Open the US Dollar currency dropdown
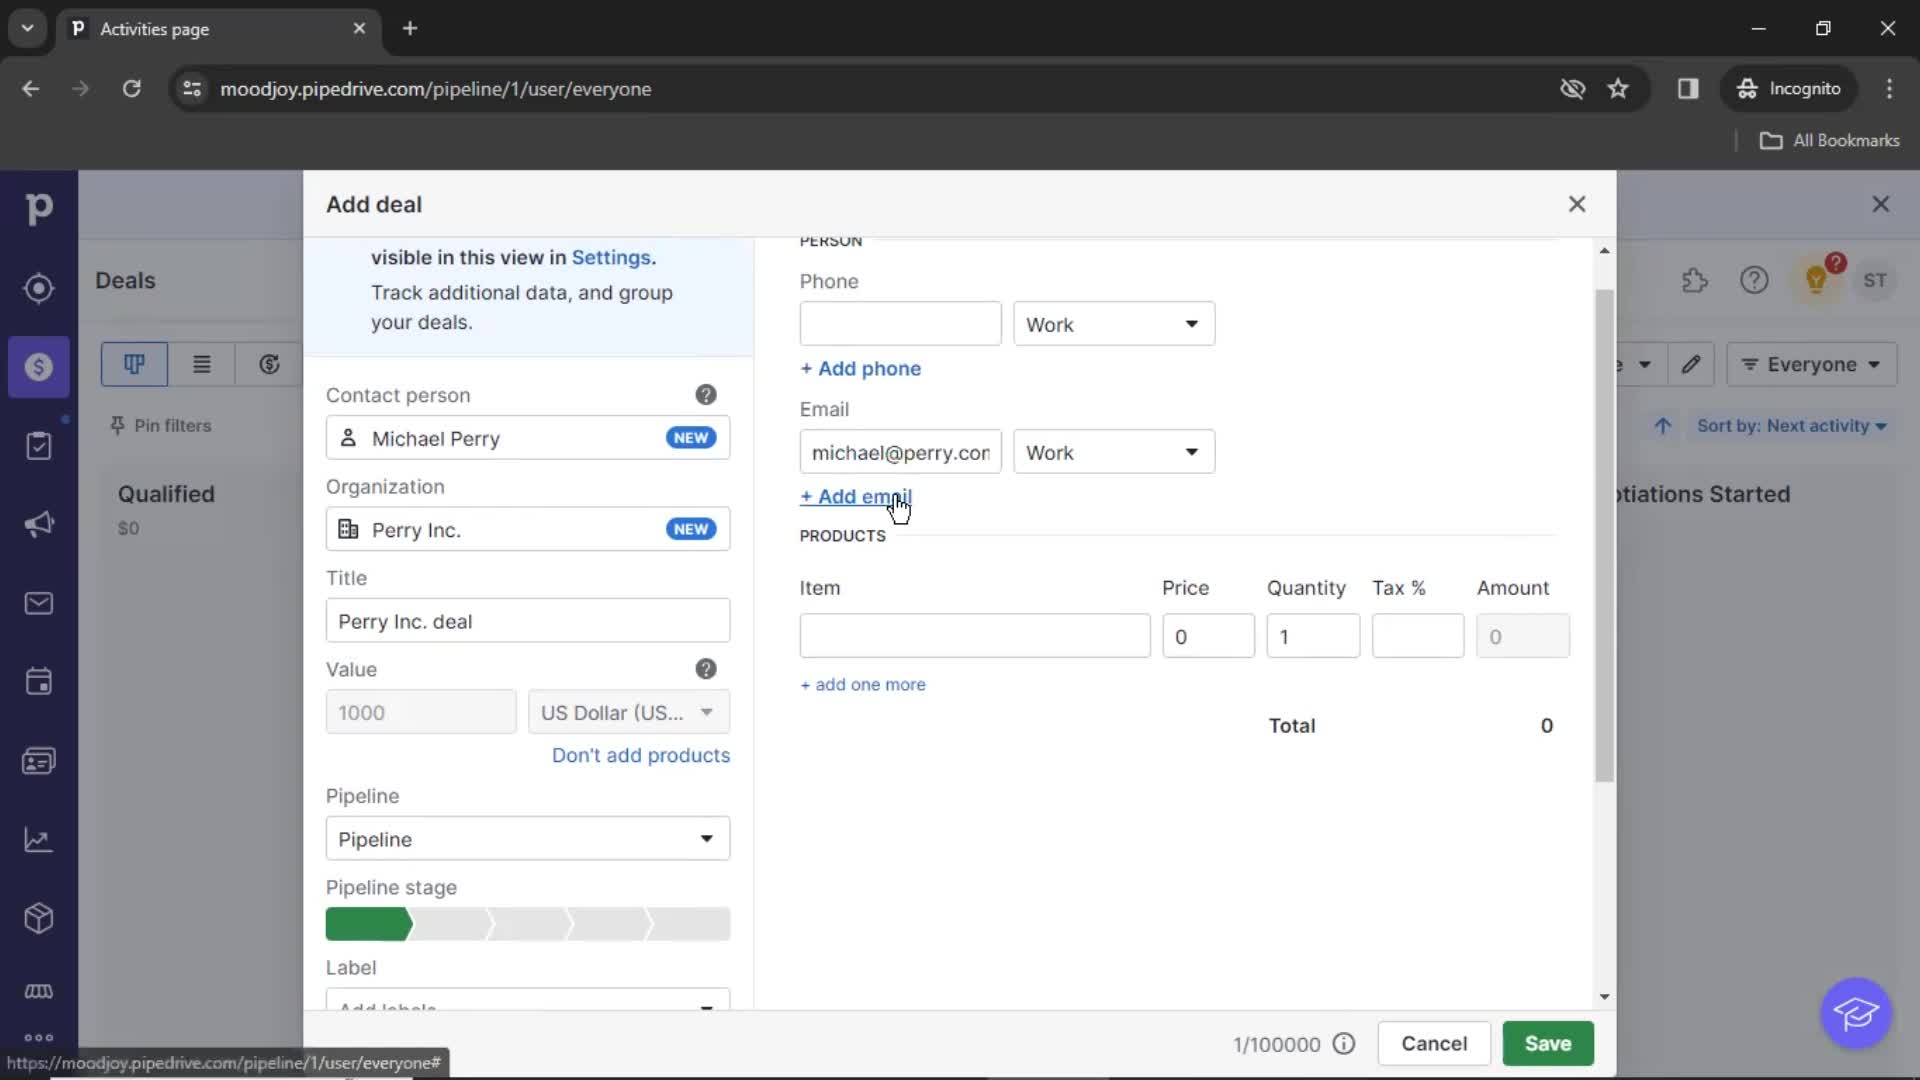The image size is (1920, 1080). pos(629,713)
